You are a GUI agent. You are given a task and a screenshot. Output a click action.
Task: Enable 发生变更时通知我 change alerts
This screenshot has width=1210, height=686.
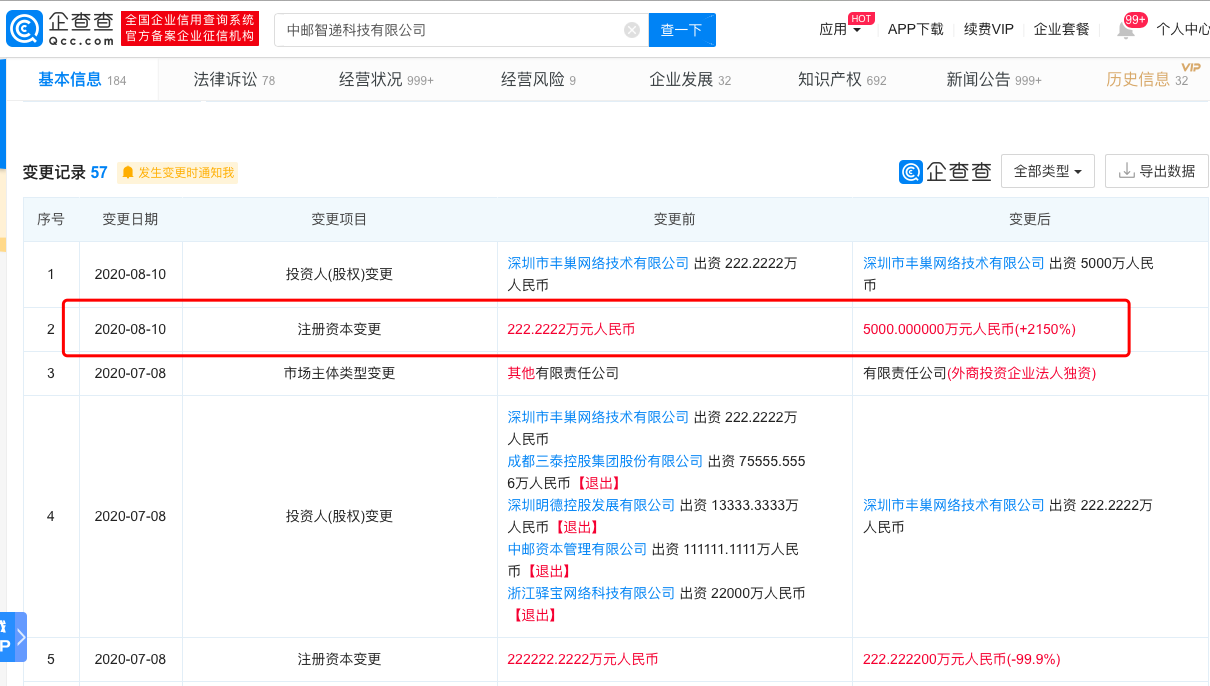(x=178, y=173)
